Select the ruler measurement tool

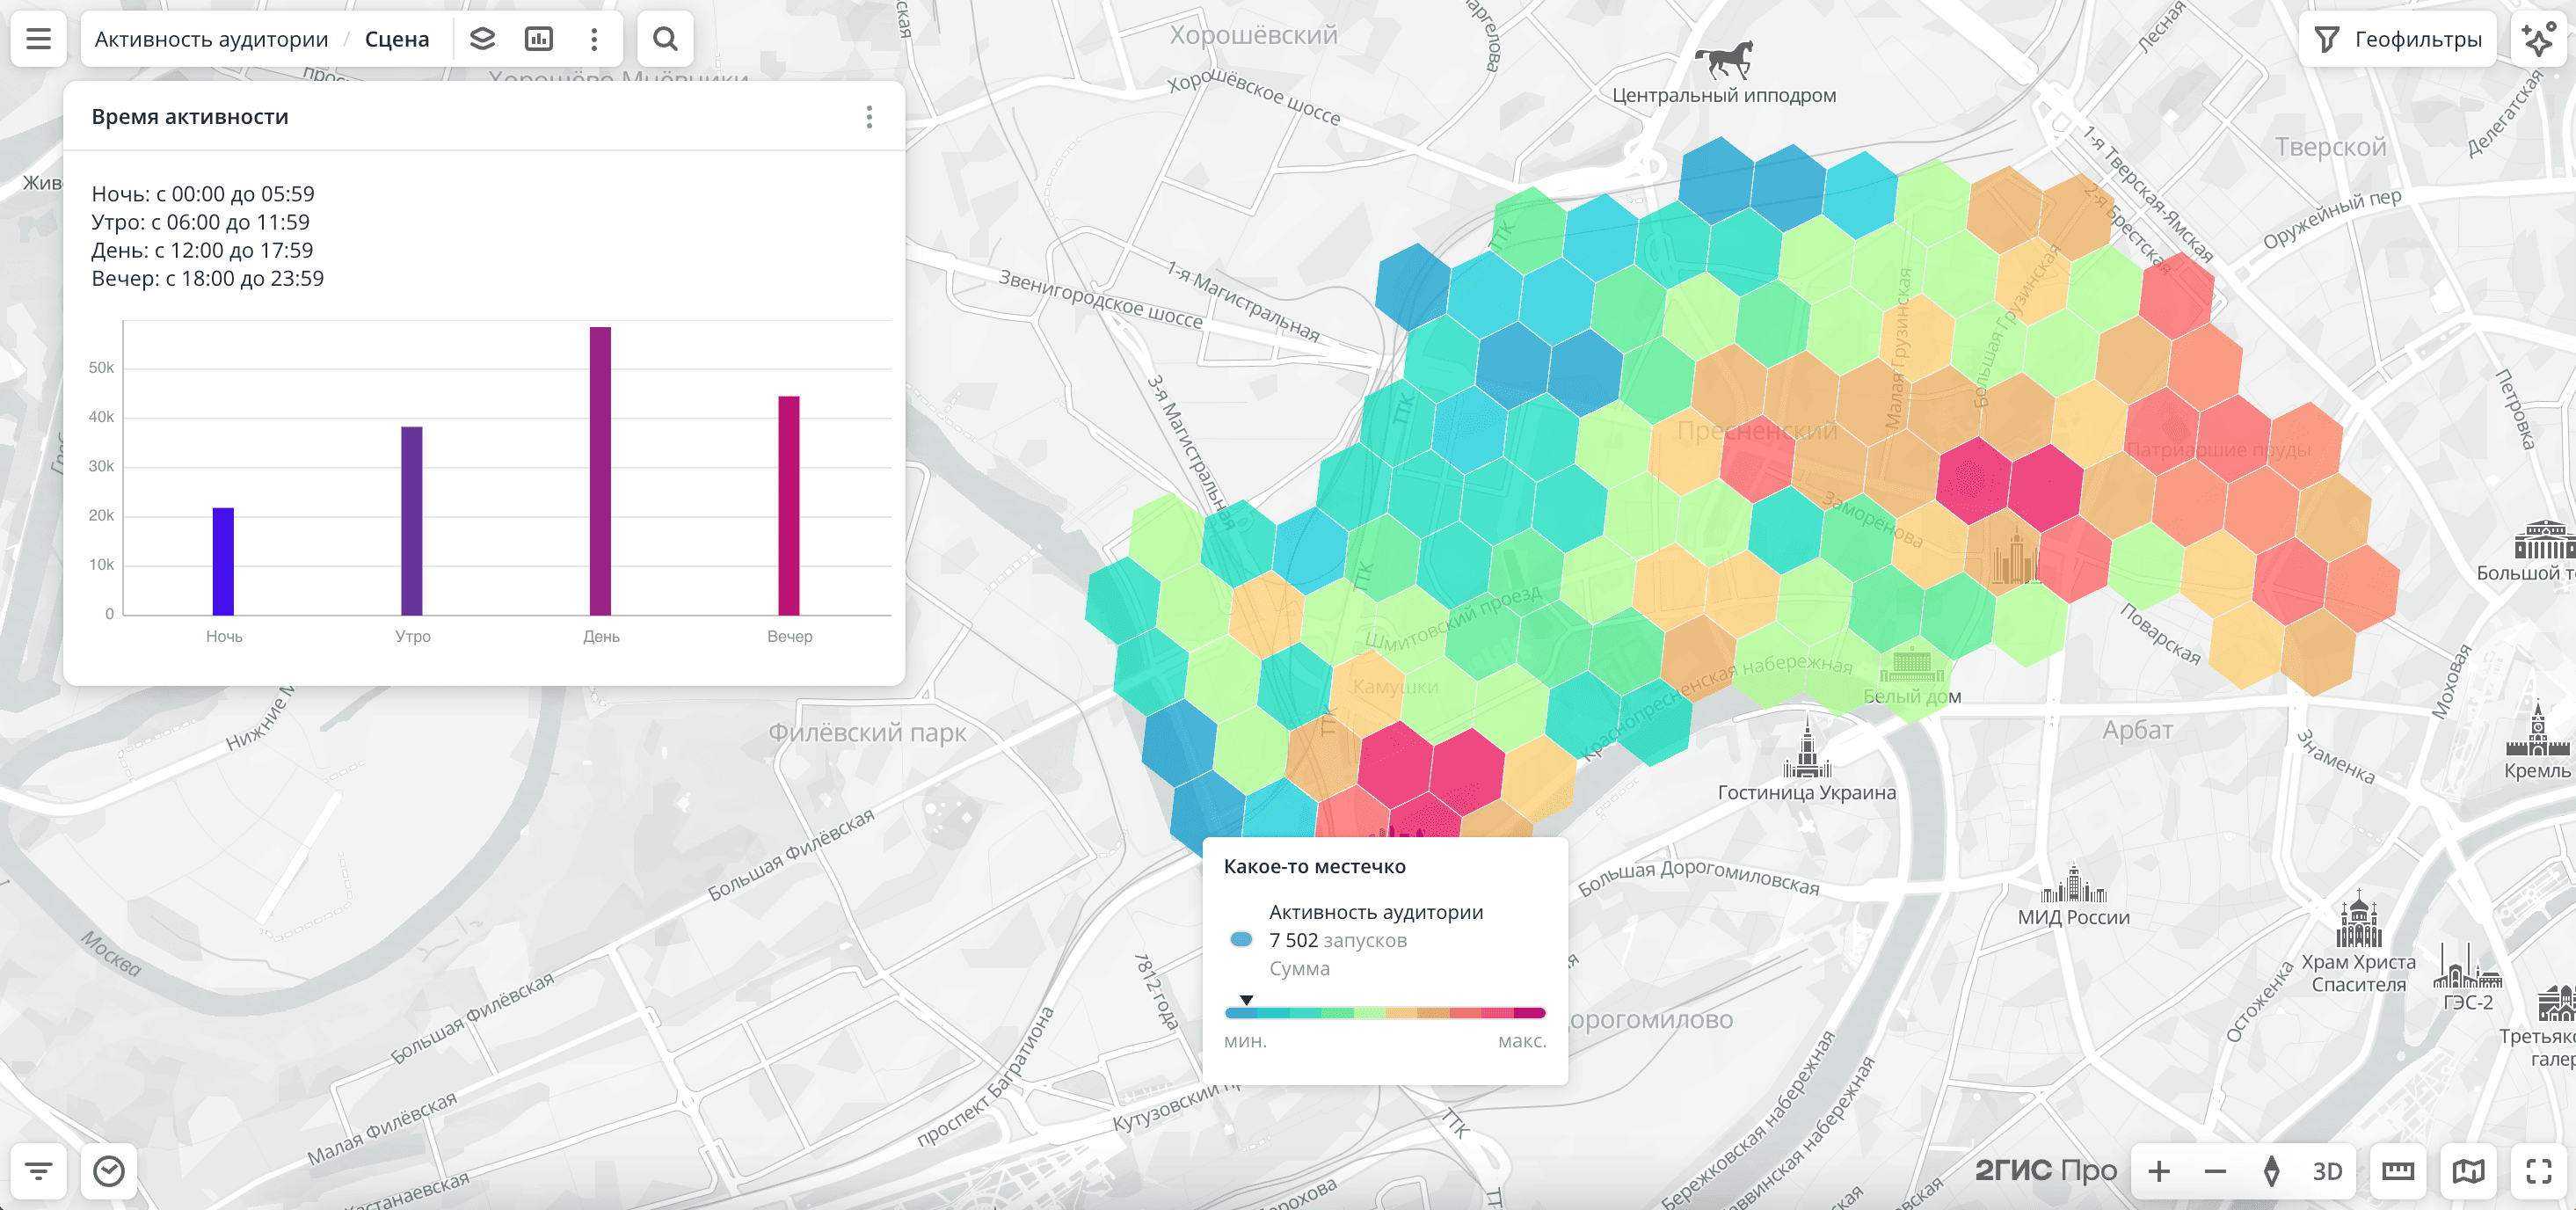point(2398,1171)
